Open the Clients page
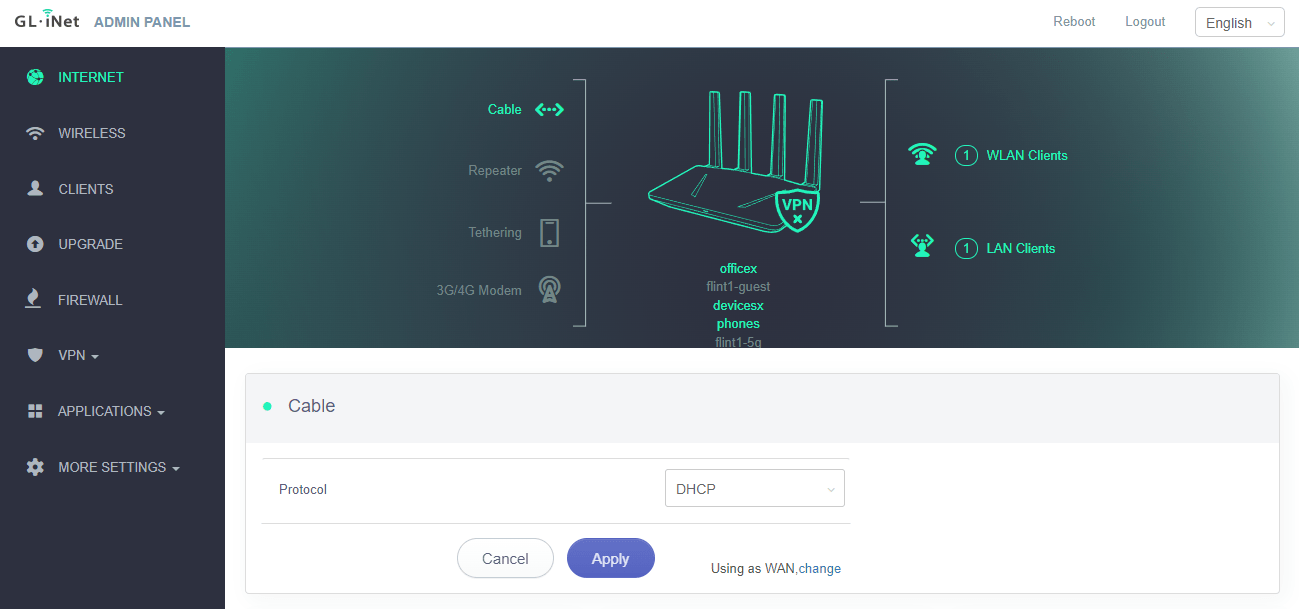Screen dimensions: 1299x609 85,189
